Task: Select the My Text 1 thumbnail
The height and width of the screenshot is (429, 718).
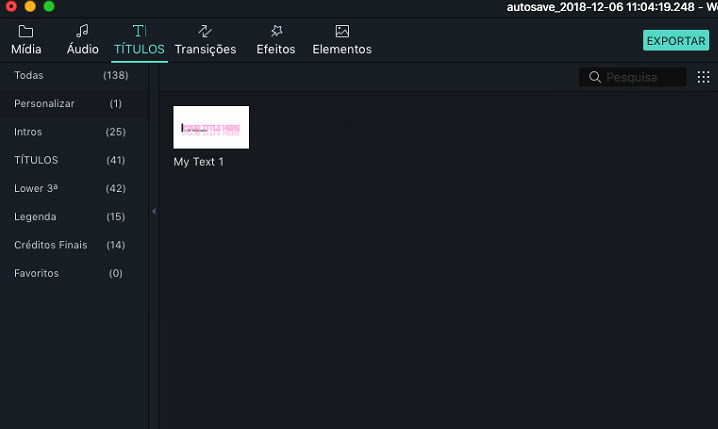Action: 211,127
